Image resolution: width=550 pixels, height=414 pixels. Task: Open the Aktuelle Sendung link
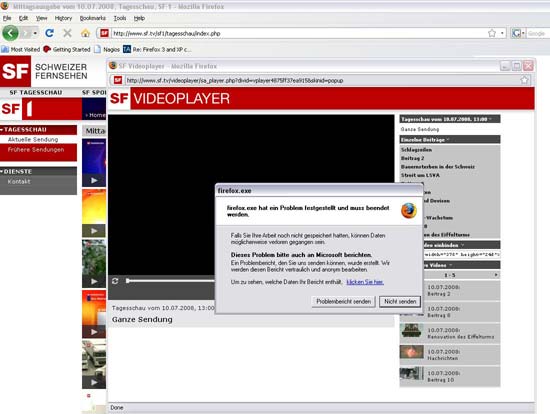pos(33,139)
